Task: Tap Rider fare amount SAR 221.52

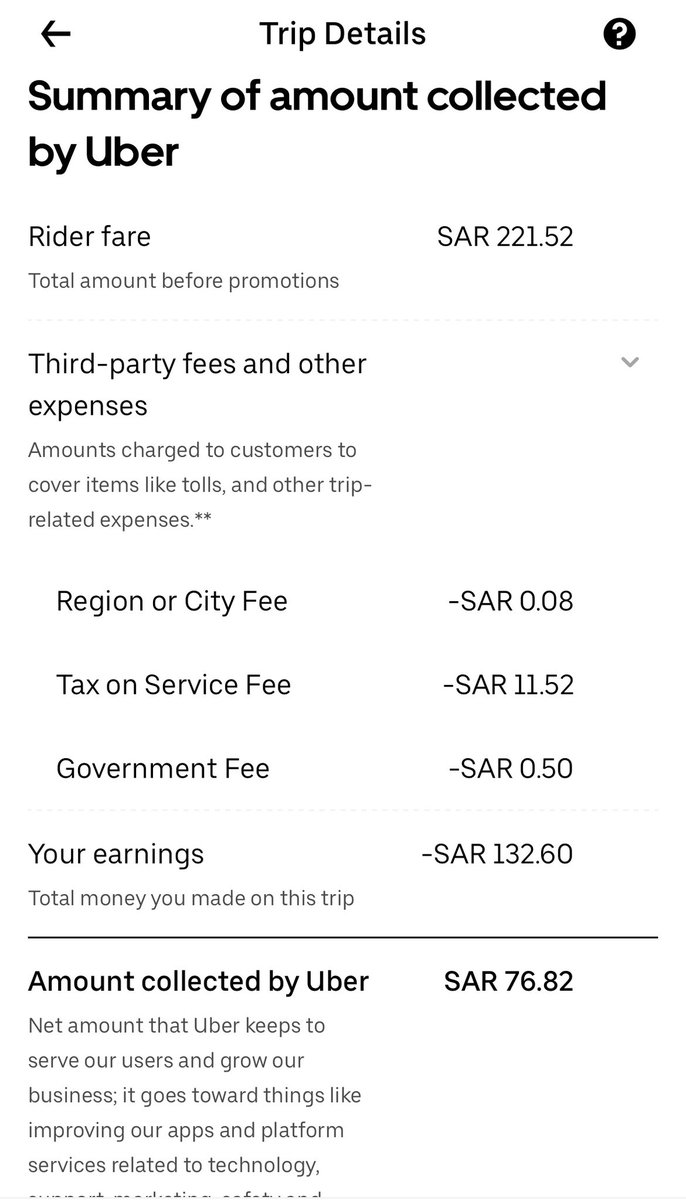Action: pyautogui.click(x=505, y=237)
